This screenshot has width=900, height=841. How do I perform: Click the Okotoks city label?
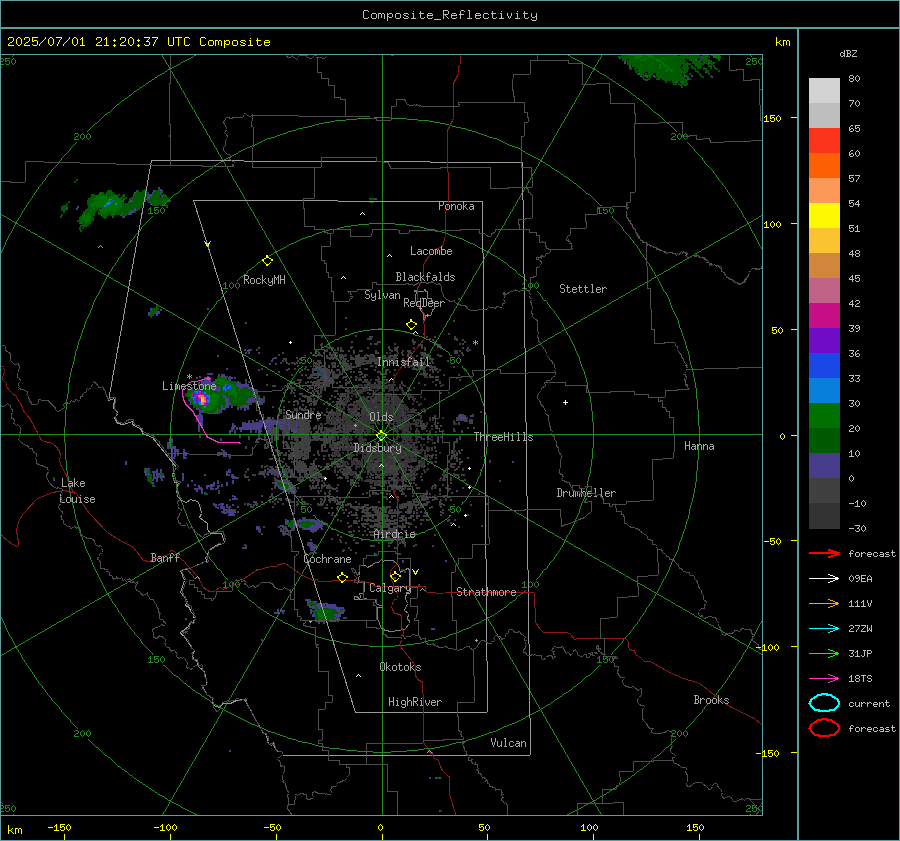tap(400, 667)
